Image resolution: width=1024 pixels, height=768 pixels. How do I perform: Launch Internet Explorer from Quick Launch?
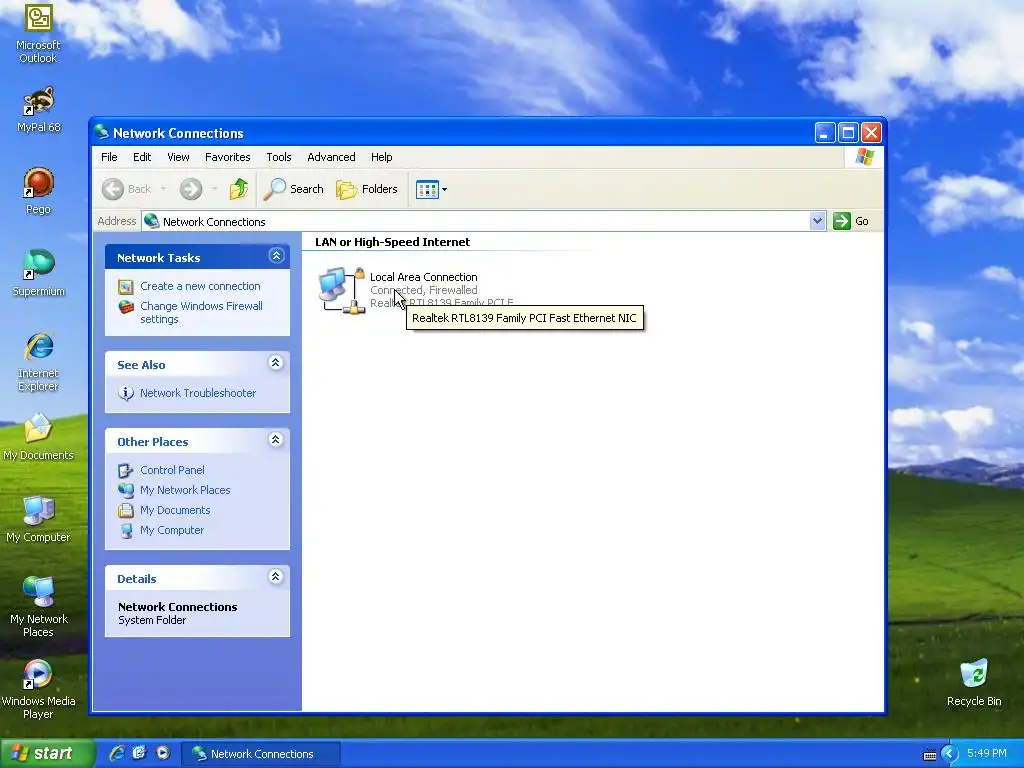pos(117,754)
